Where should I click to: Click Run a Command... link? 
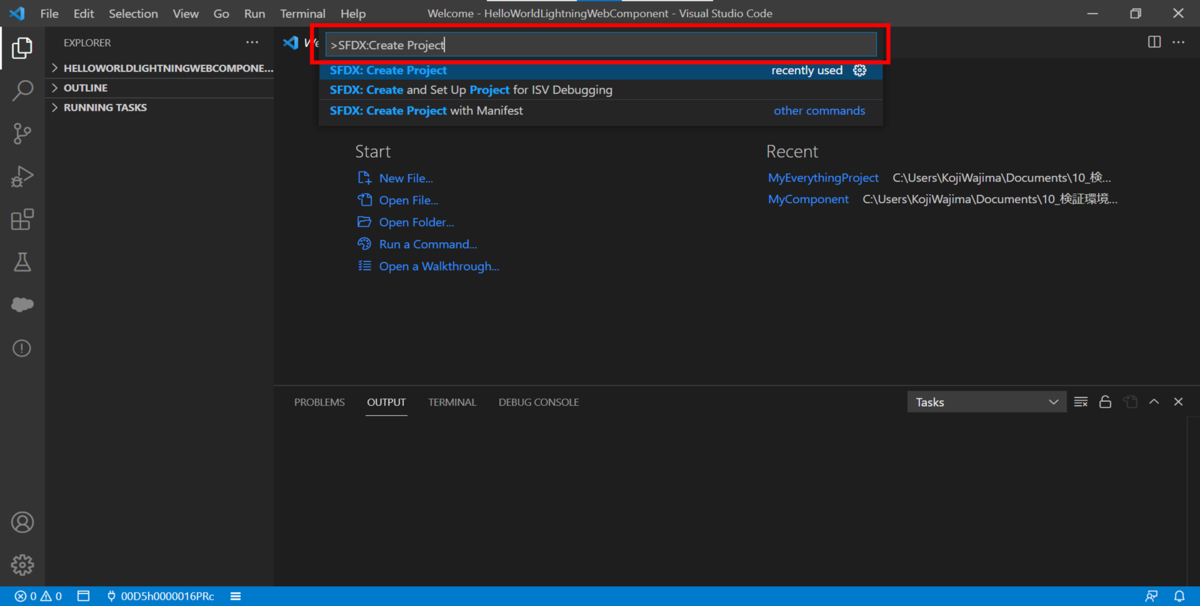(428, 244)
